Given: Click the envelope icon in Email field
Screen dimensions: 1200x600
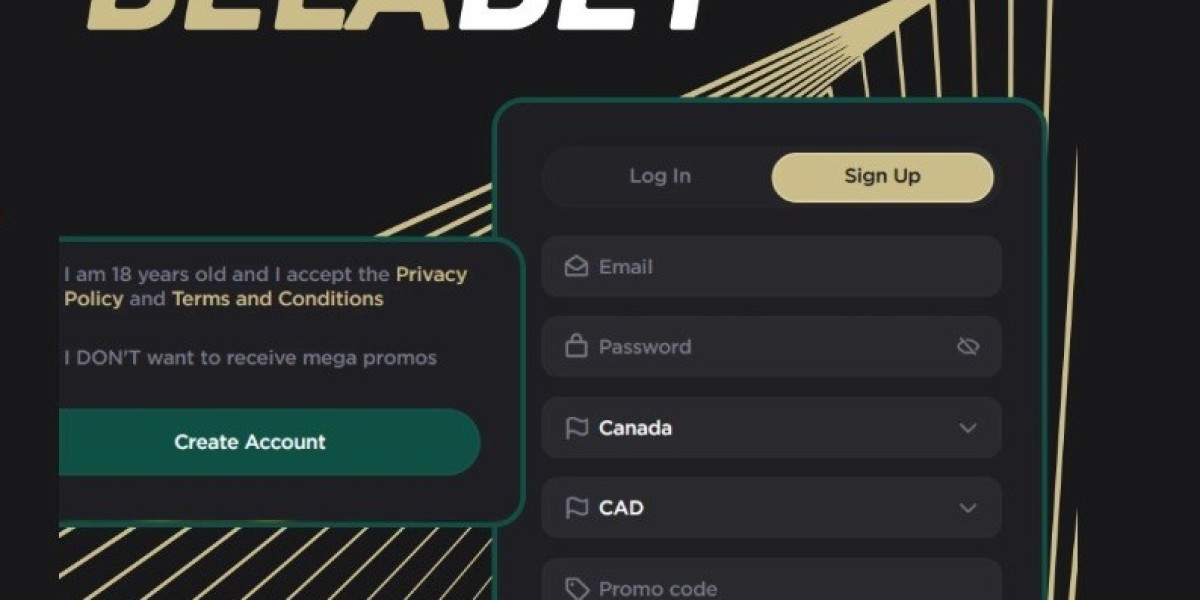Looking at the screenshot, I should (x=576, y=267).
